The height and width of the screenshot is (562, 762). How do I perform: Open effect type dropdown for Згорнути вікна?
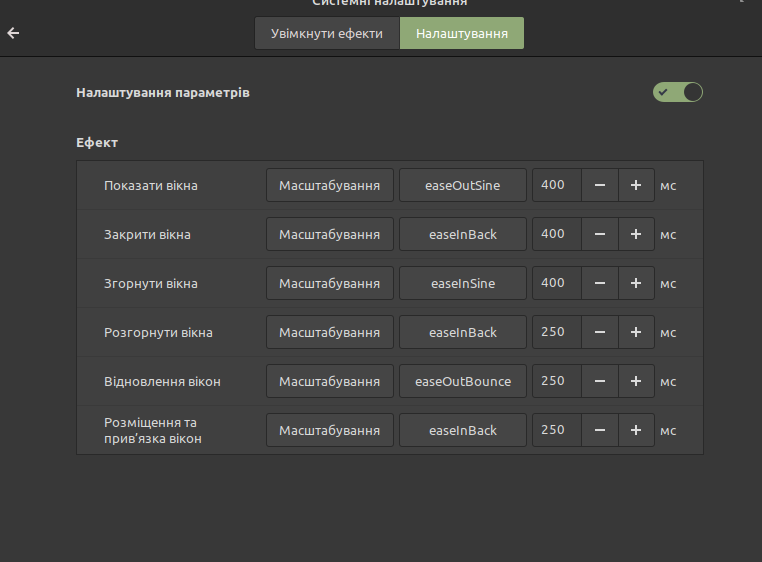(329, 283)
